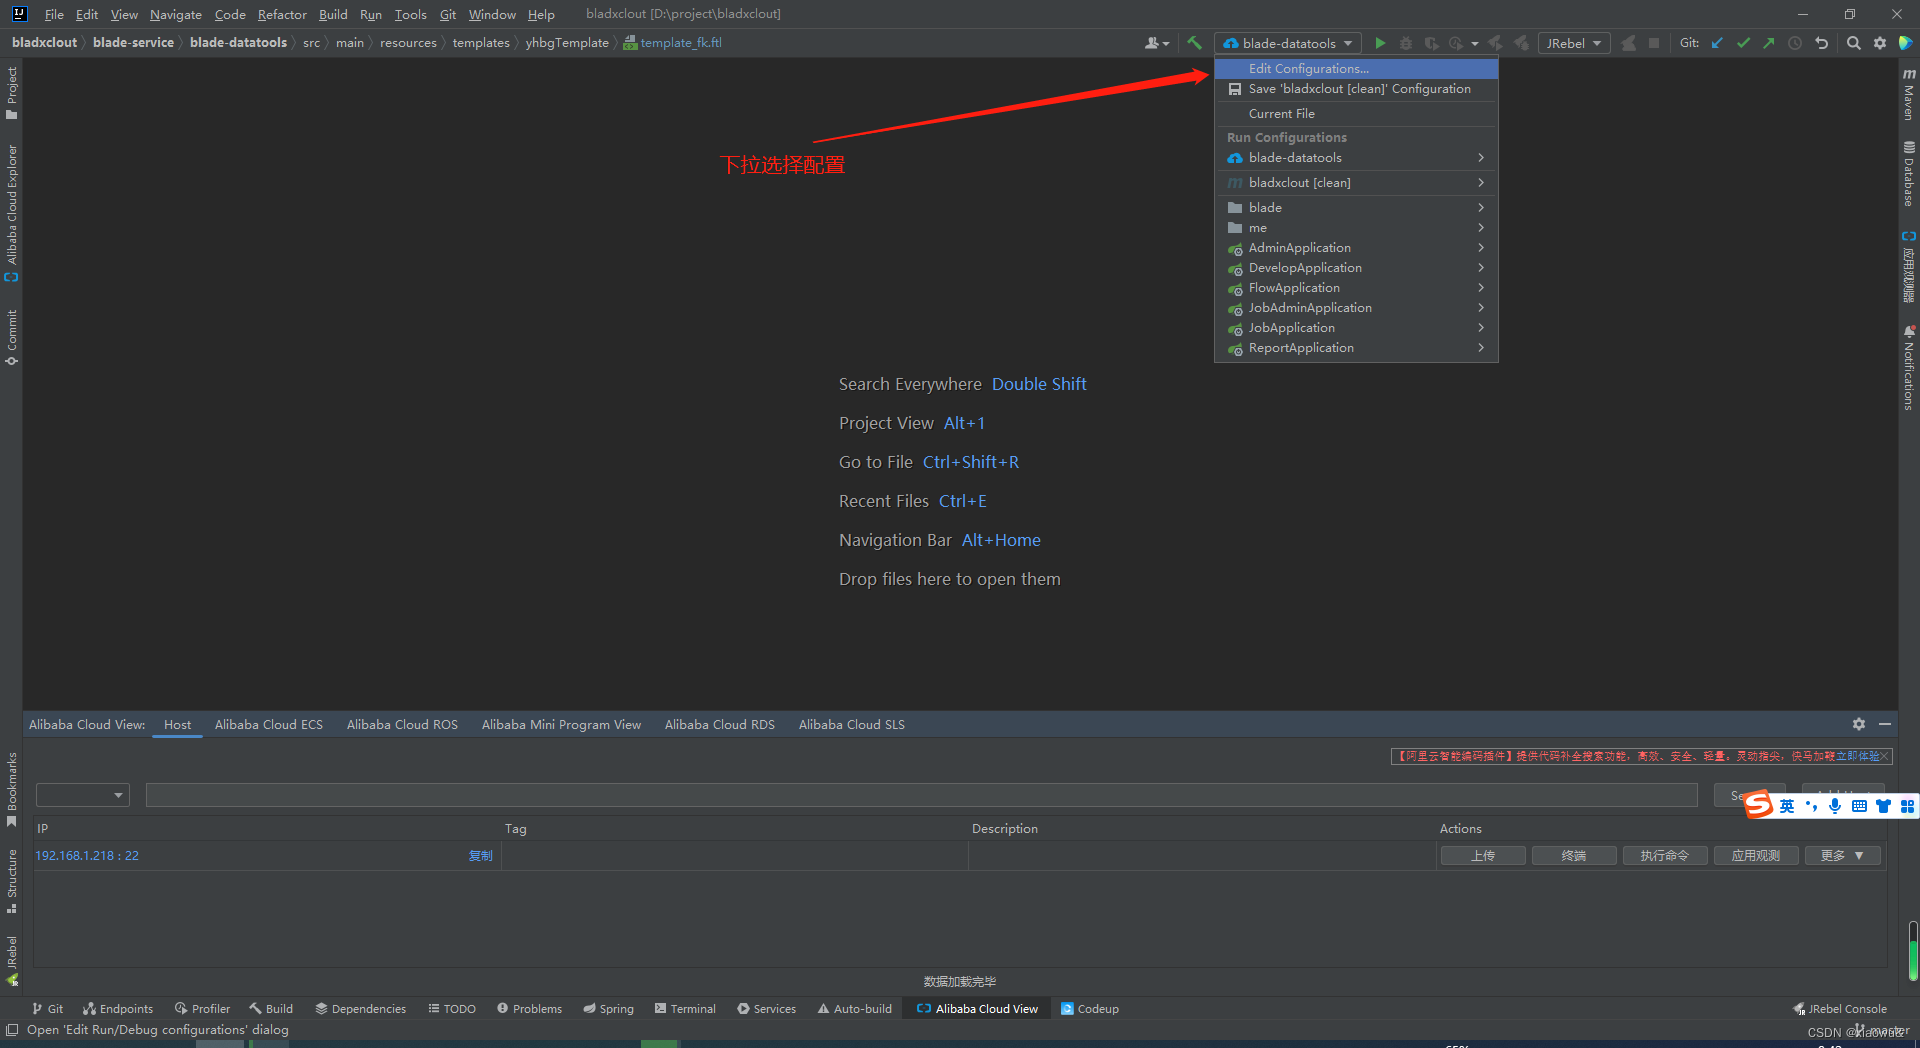1920x1048 pixels.
Task: Click Git Rollback undo icon
Action: coord(1821,43)
